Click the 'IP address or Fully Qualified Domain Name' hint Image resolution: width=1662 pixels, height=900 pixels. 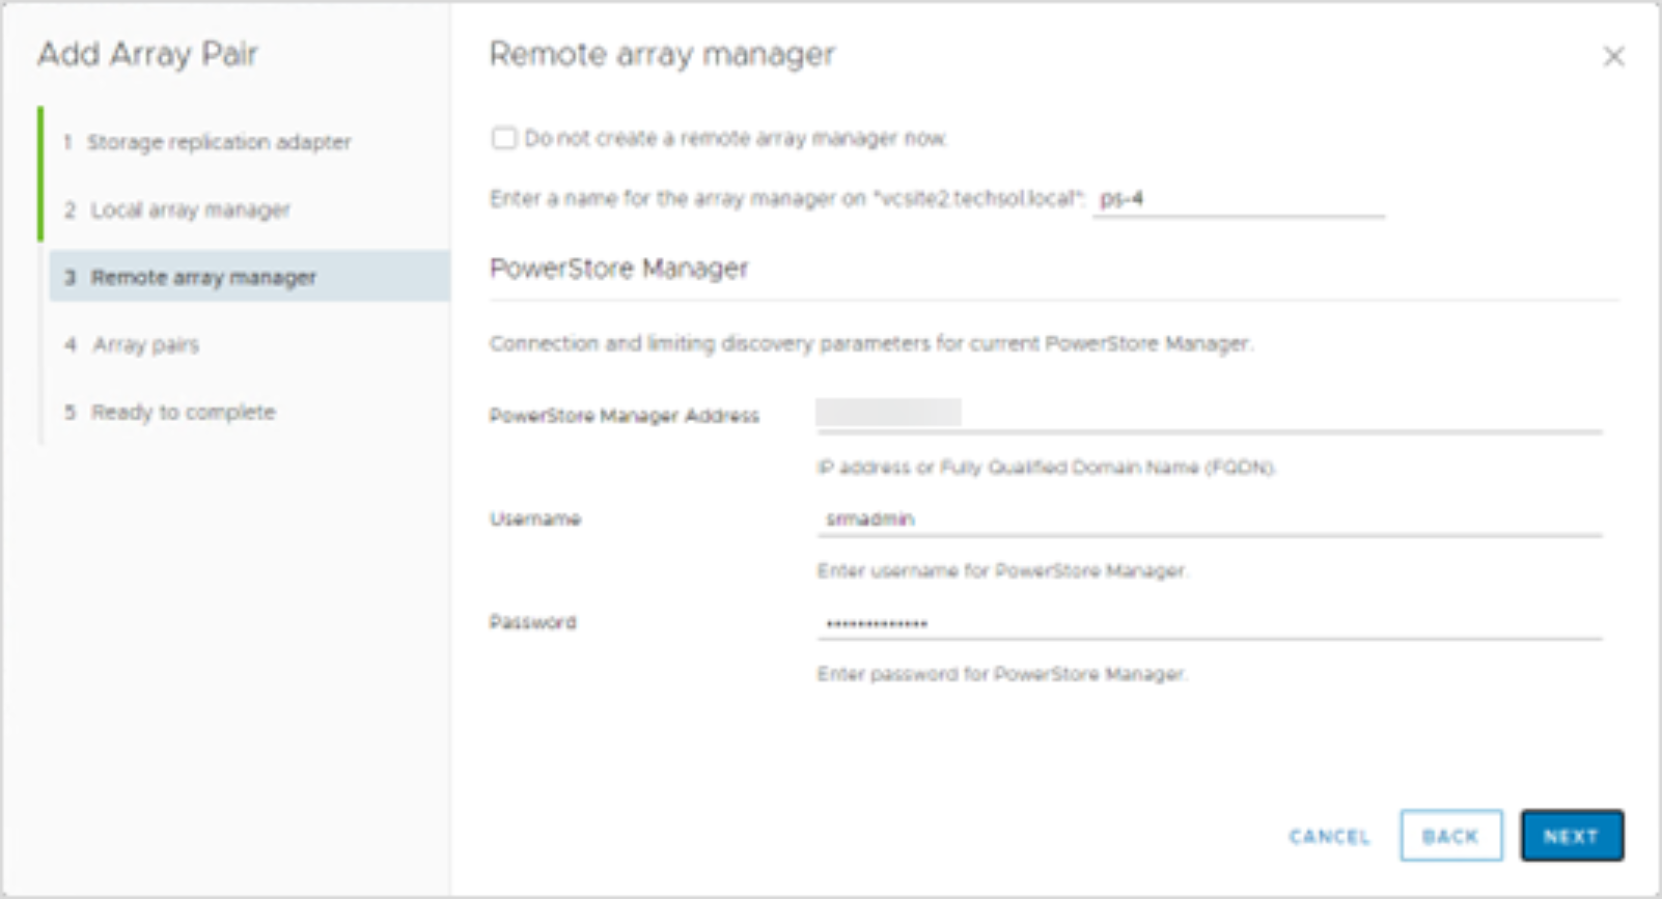pyautogui.click(x=1047, y=467)
